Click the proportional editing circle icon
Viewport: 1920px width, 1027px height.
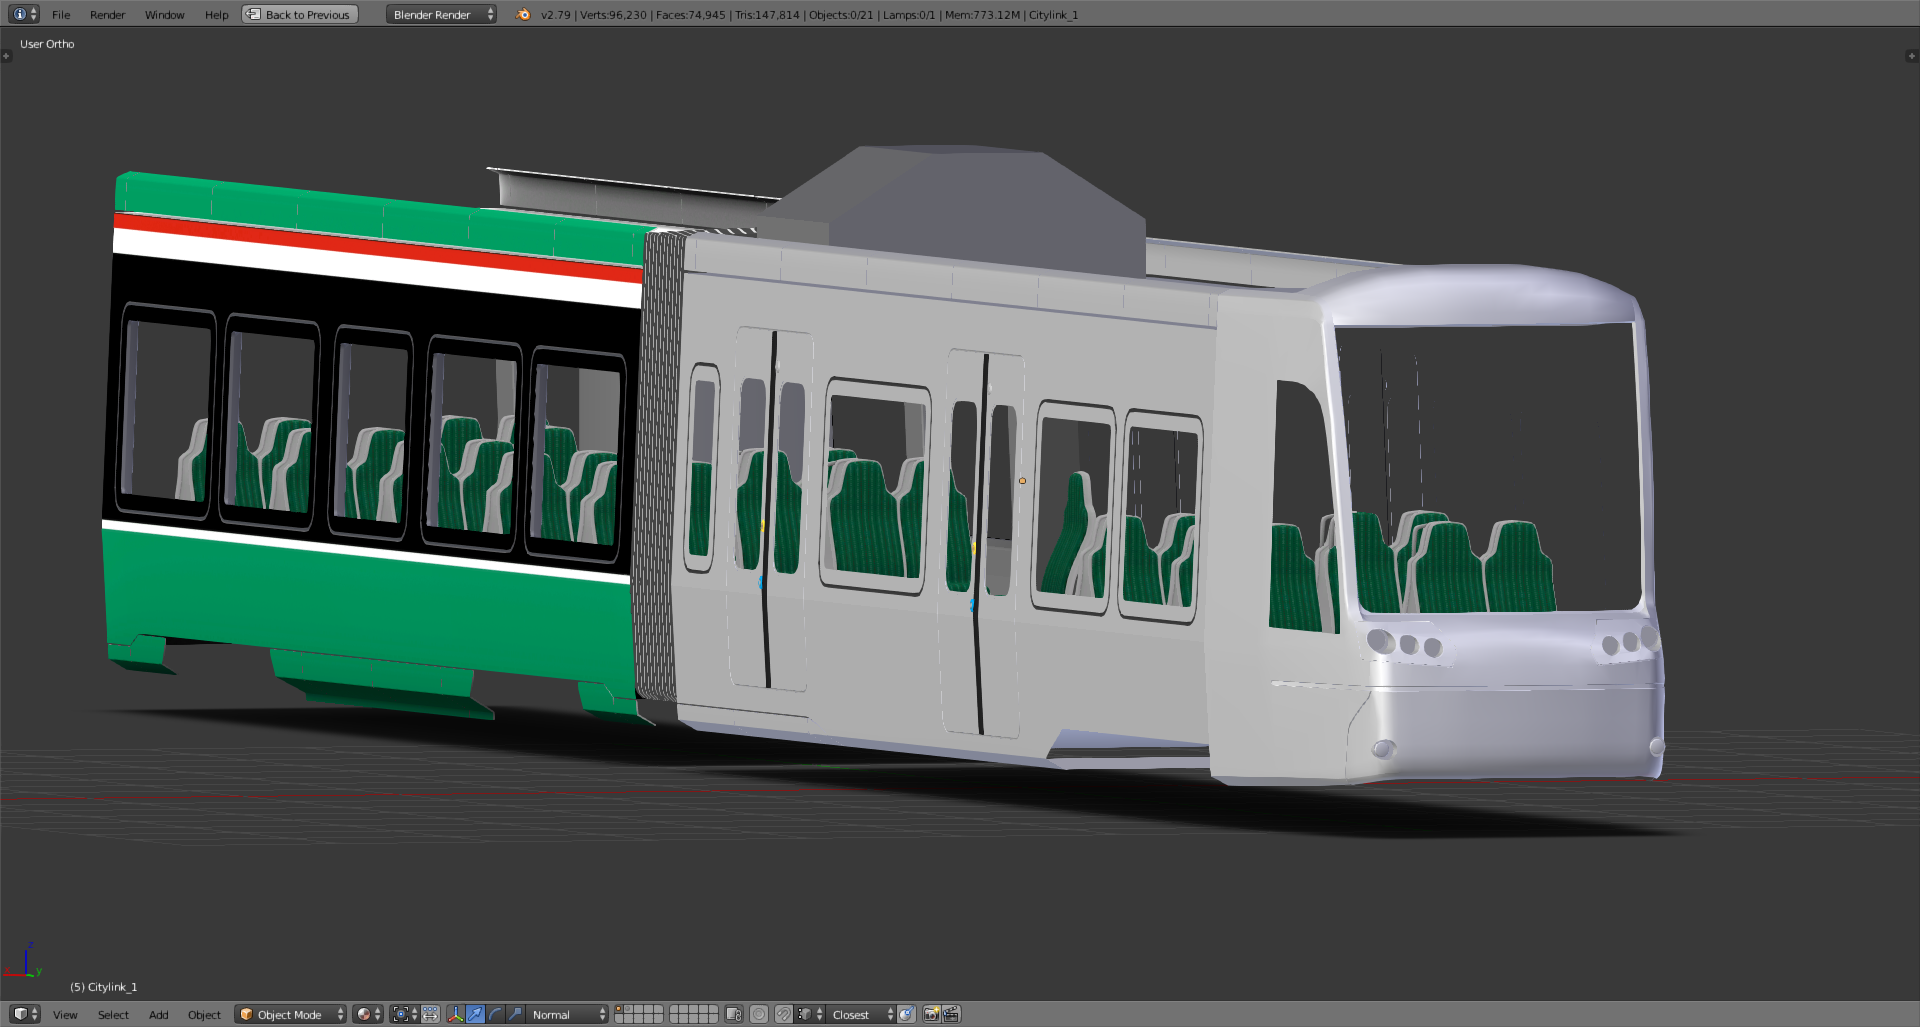[x=759, y=1014]
